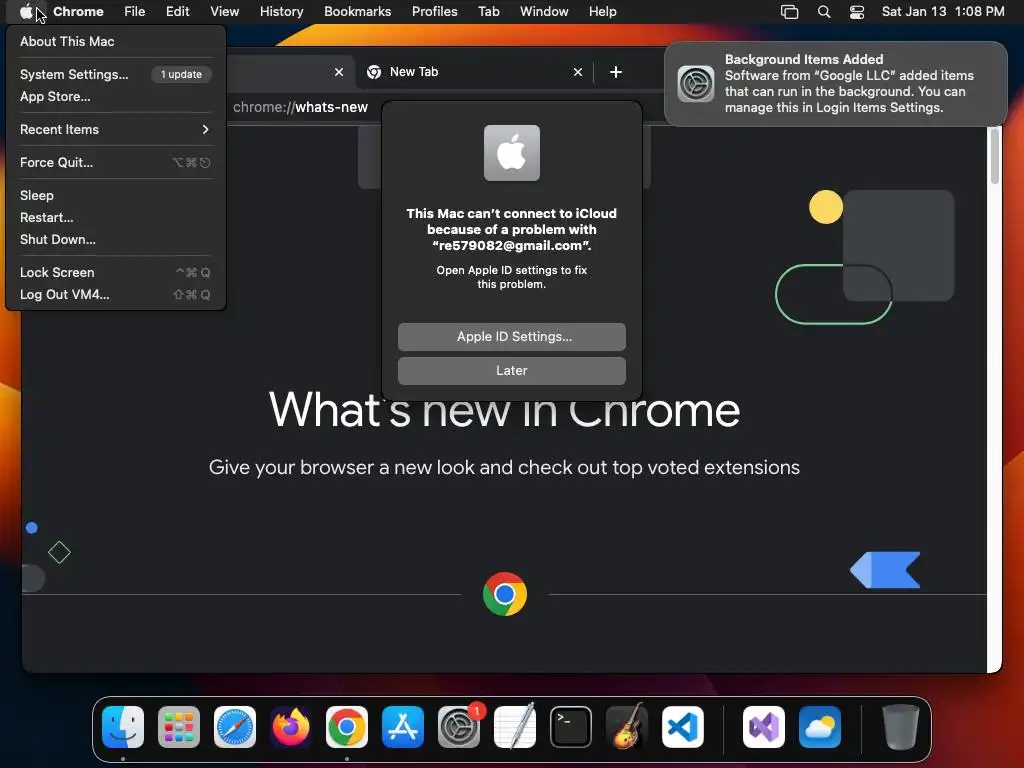Launch Firefox from the dock

(291, 727)
